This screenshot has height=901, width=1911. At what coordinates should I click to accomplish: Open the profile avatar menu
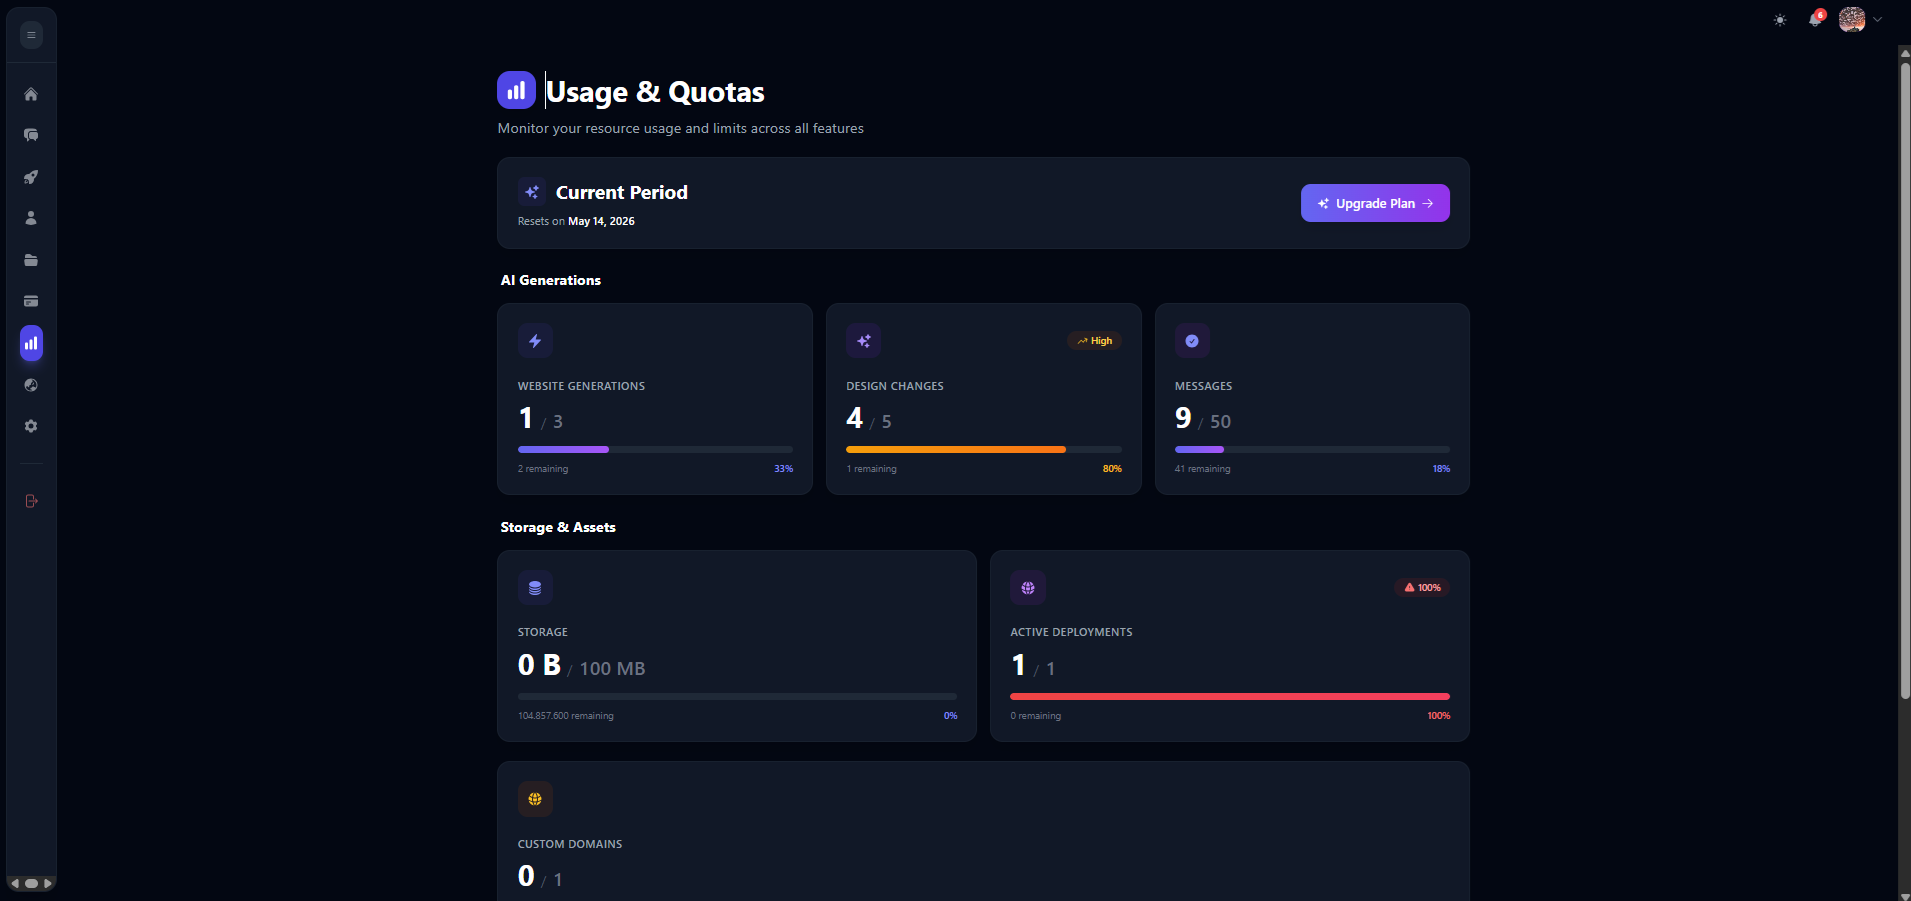(1852, 19)
